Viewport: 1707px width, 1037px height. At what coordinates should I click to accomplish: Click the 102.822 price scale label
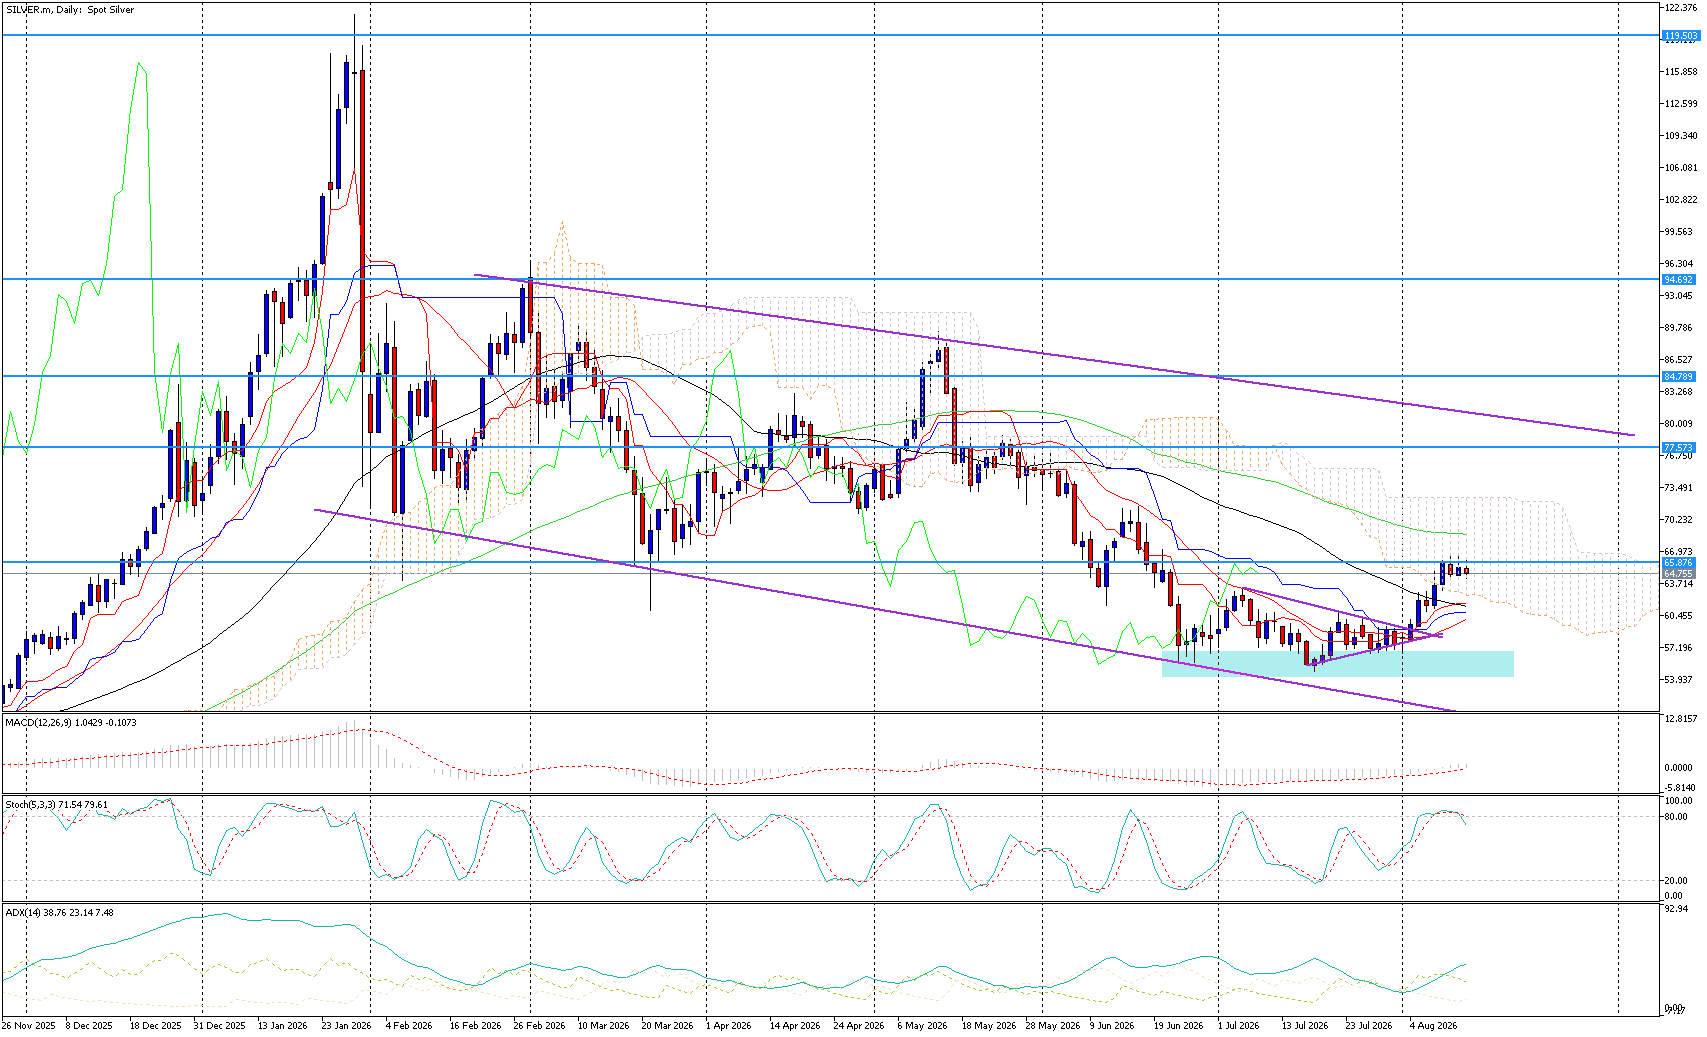tap(1680, 200)
